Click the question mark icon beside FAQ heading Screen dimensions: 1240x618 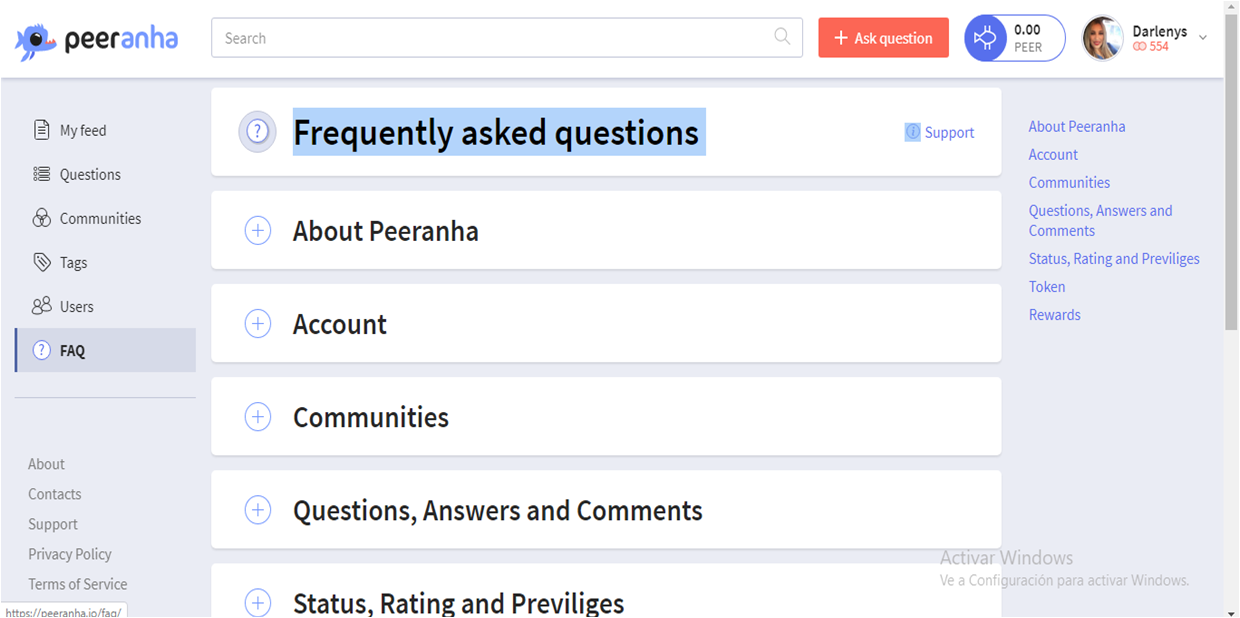point(258,132)
